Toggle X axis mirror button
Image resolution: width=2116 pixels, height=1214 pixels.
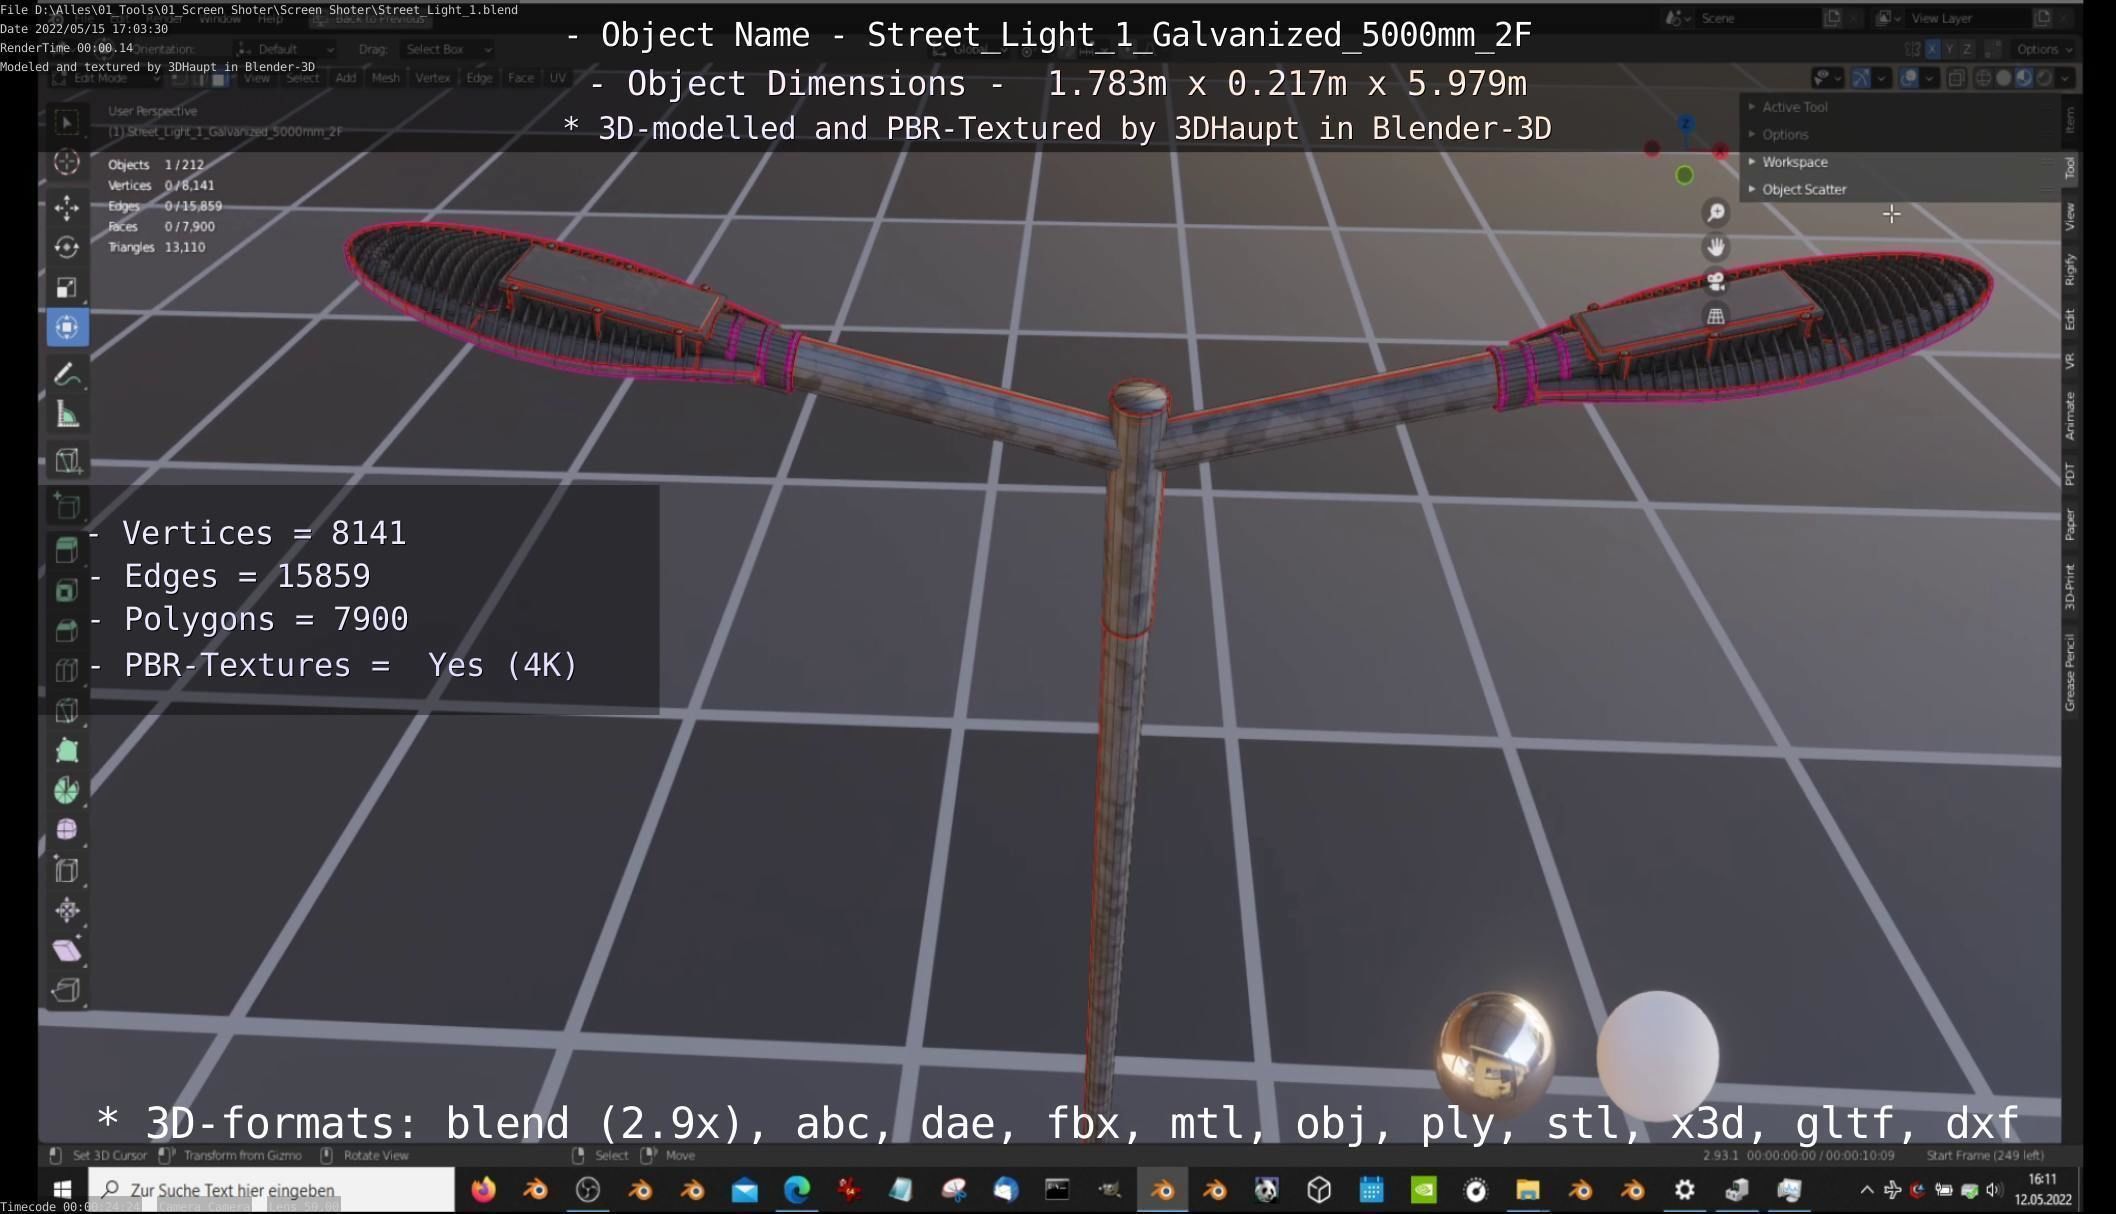point(1932,49)
